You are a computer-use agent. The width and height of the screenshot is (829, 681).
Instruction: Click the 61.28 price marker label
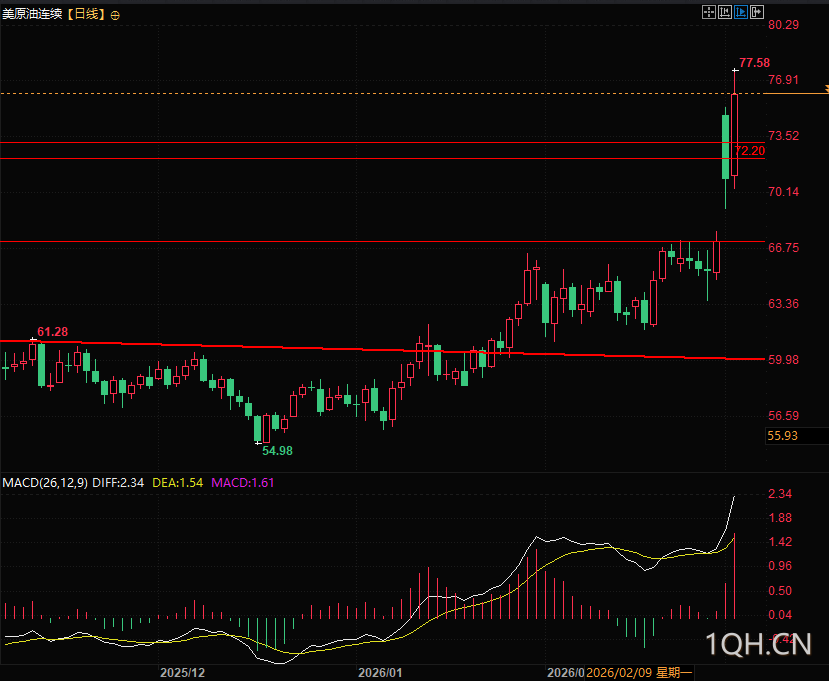click(52, 332)
